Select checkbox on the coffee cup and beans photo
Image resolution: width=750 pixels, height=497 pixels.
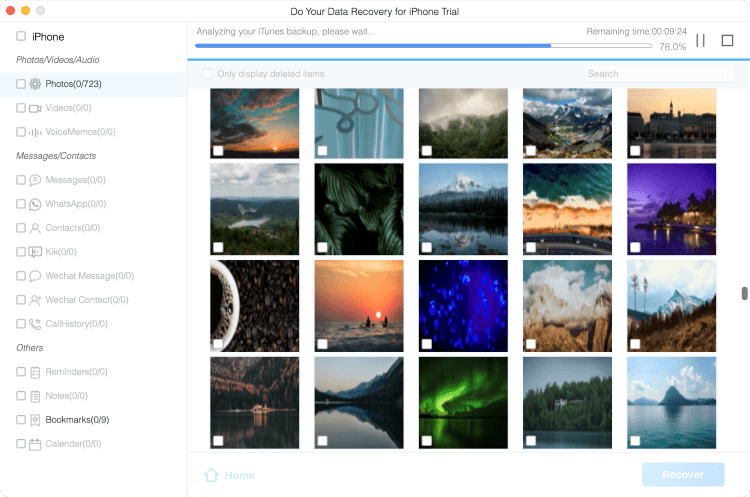(218, 344)
